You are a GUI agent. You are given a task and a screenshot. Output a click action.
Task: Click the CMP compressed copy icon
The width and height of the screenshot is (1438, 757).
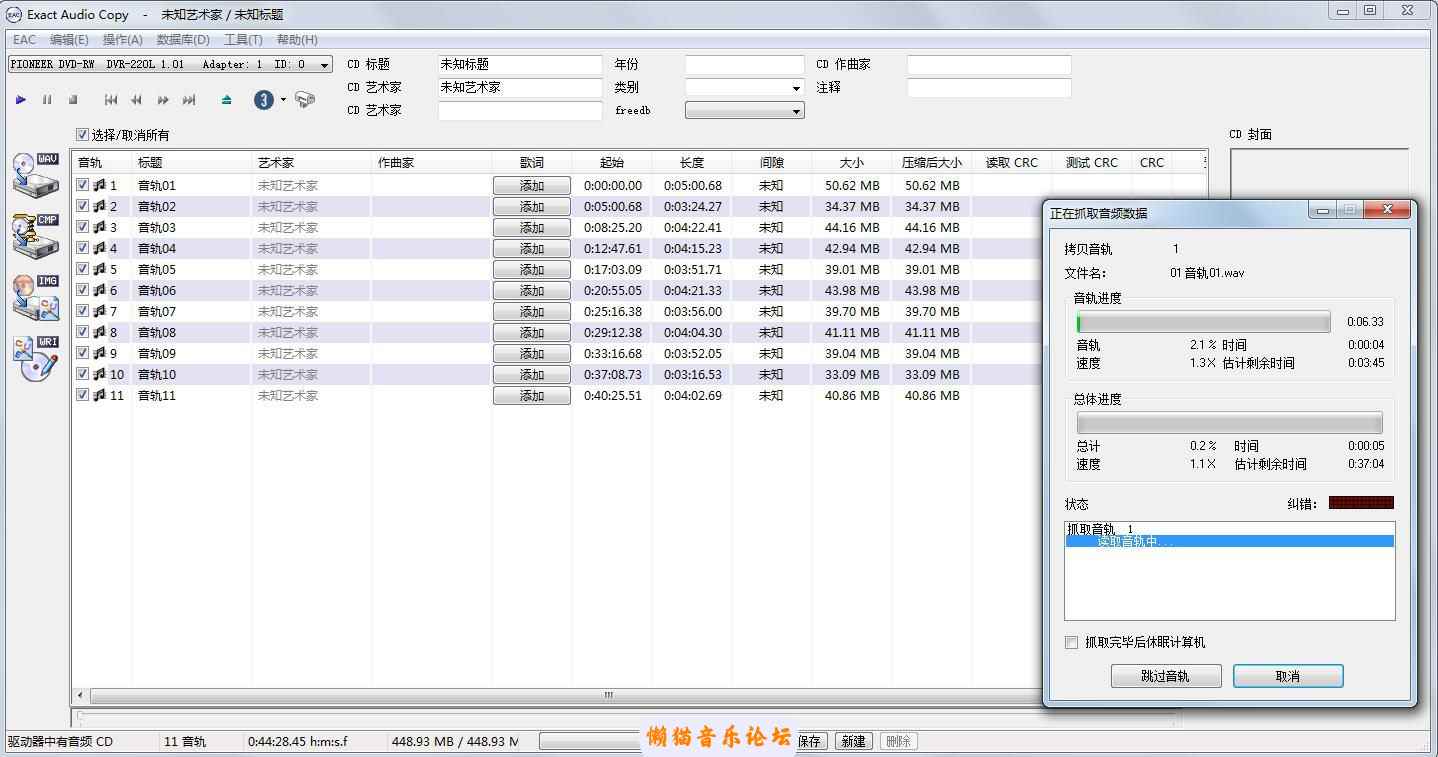[36, 235]
